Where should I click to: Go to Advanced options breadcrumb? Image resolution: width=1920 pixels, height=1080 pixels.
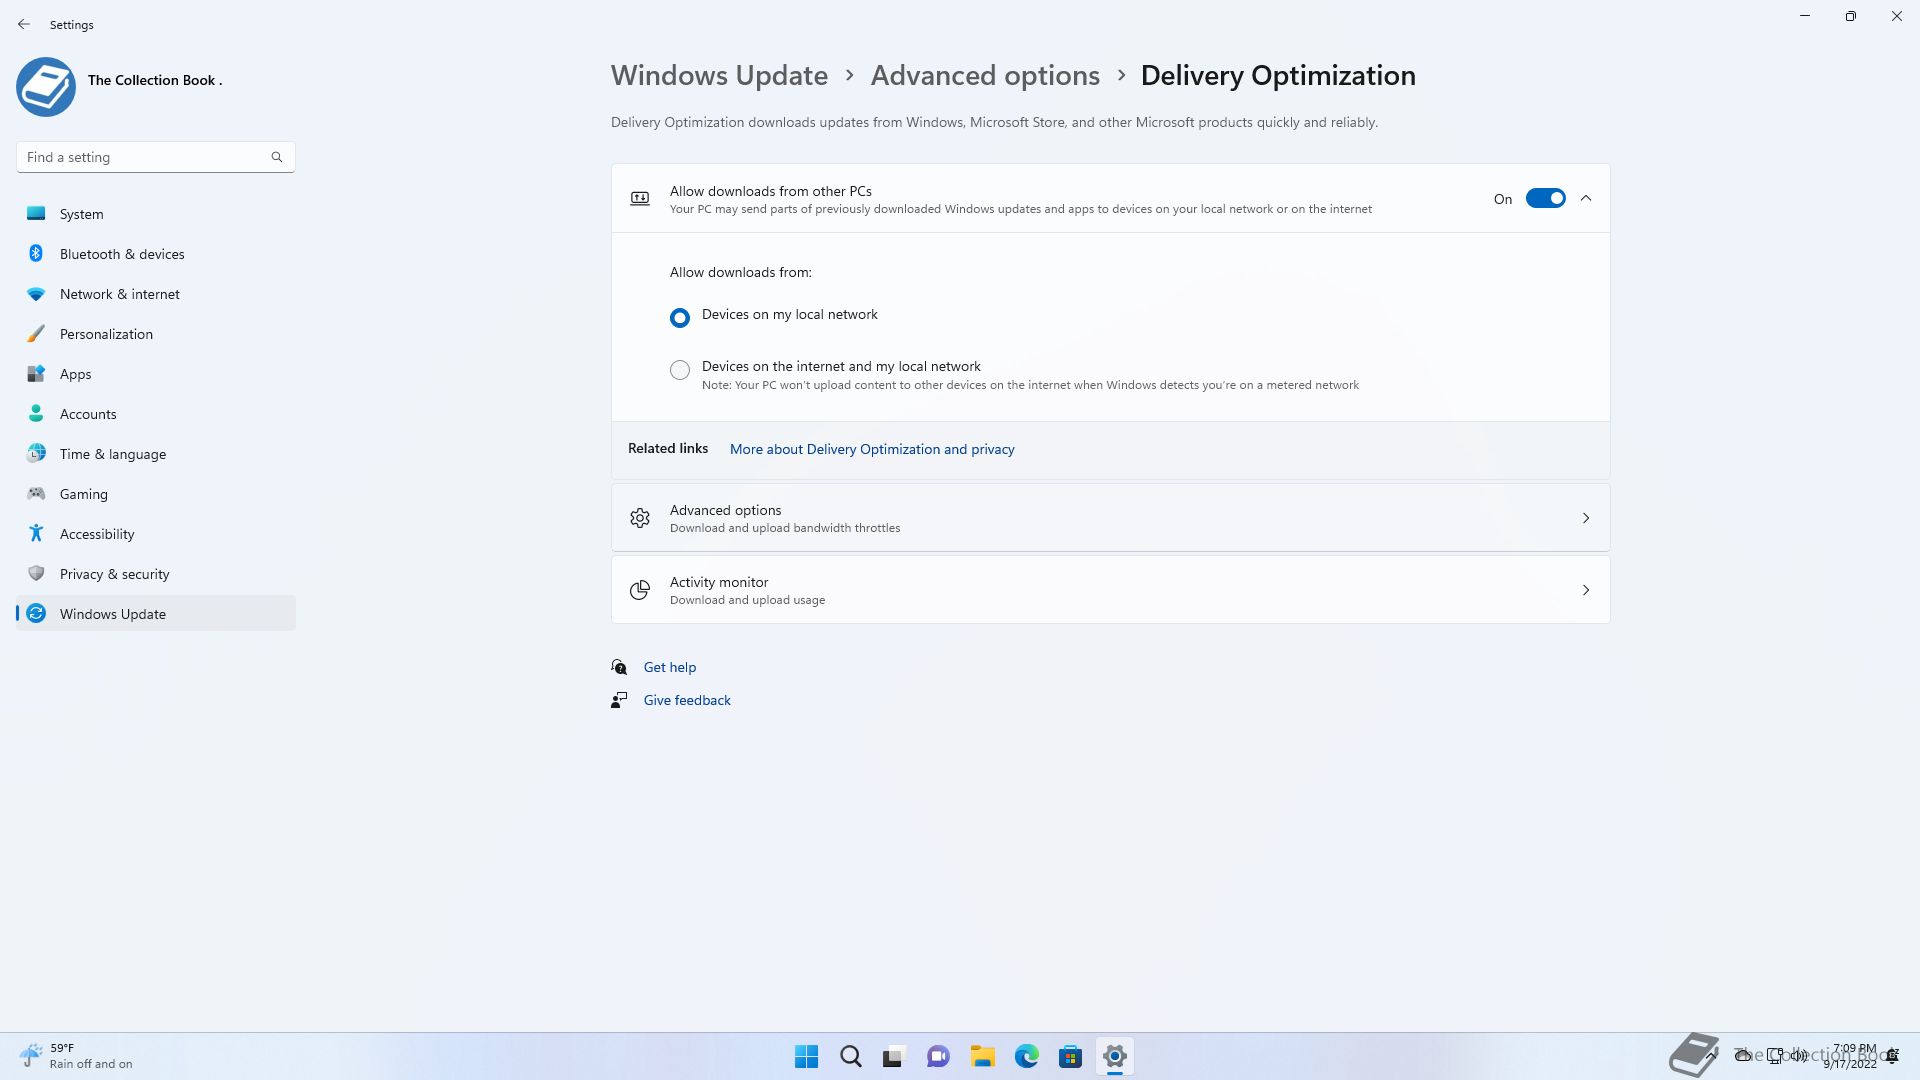tap(985, 76)
